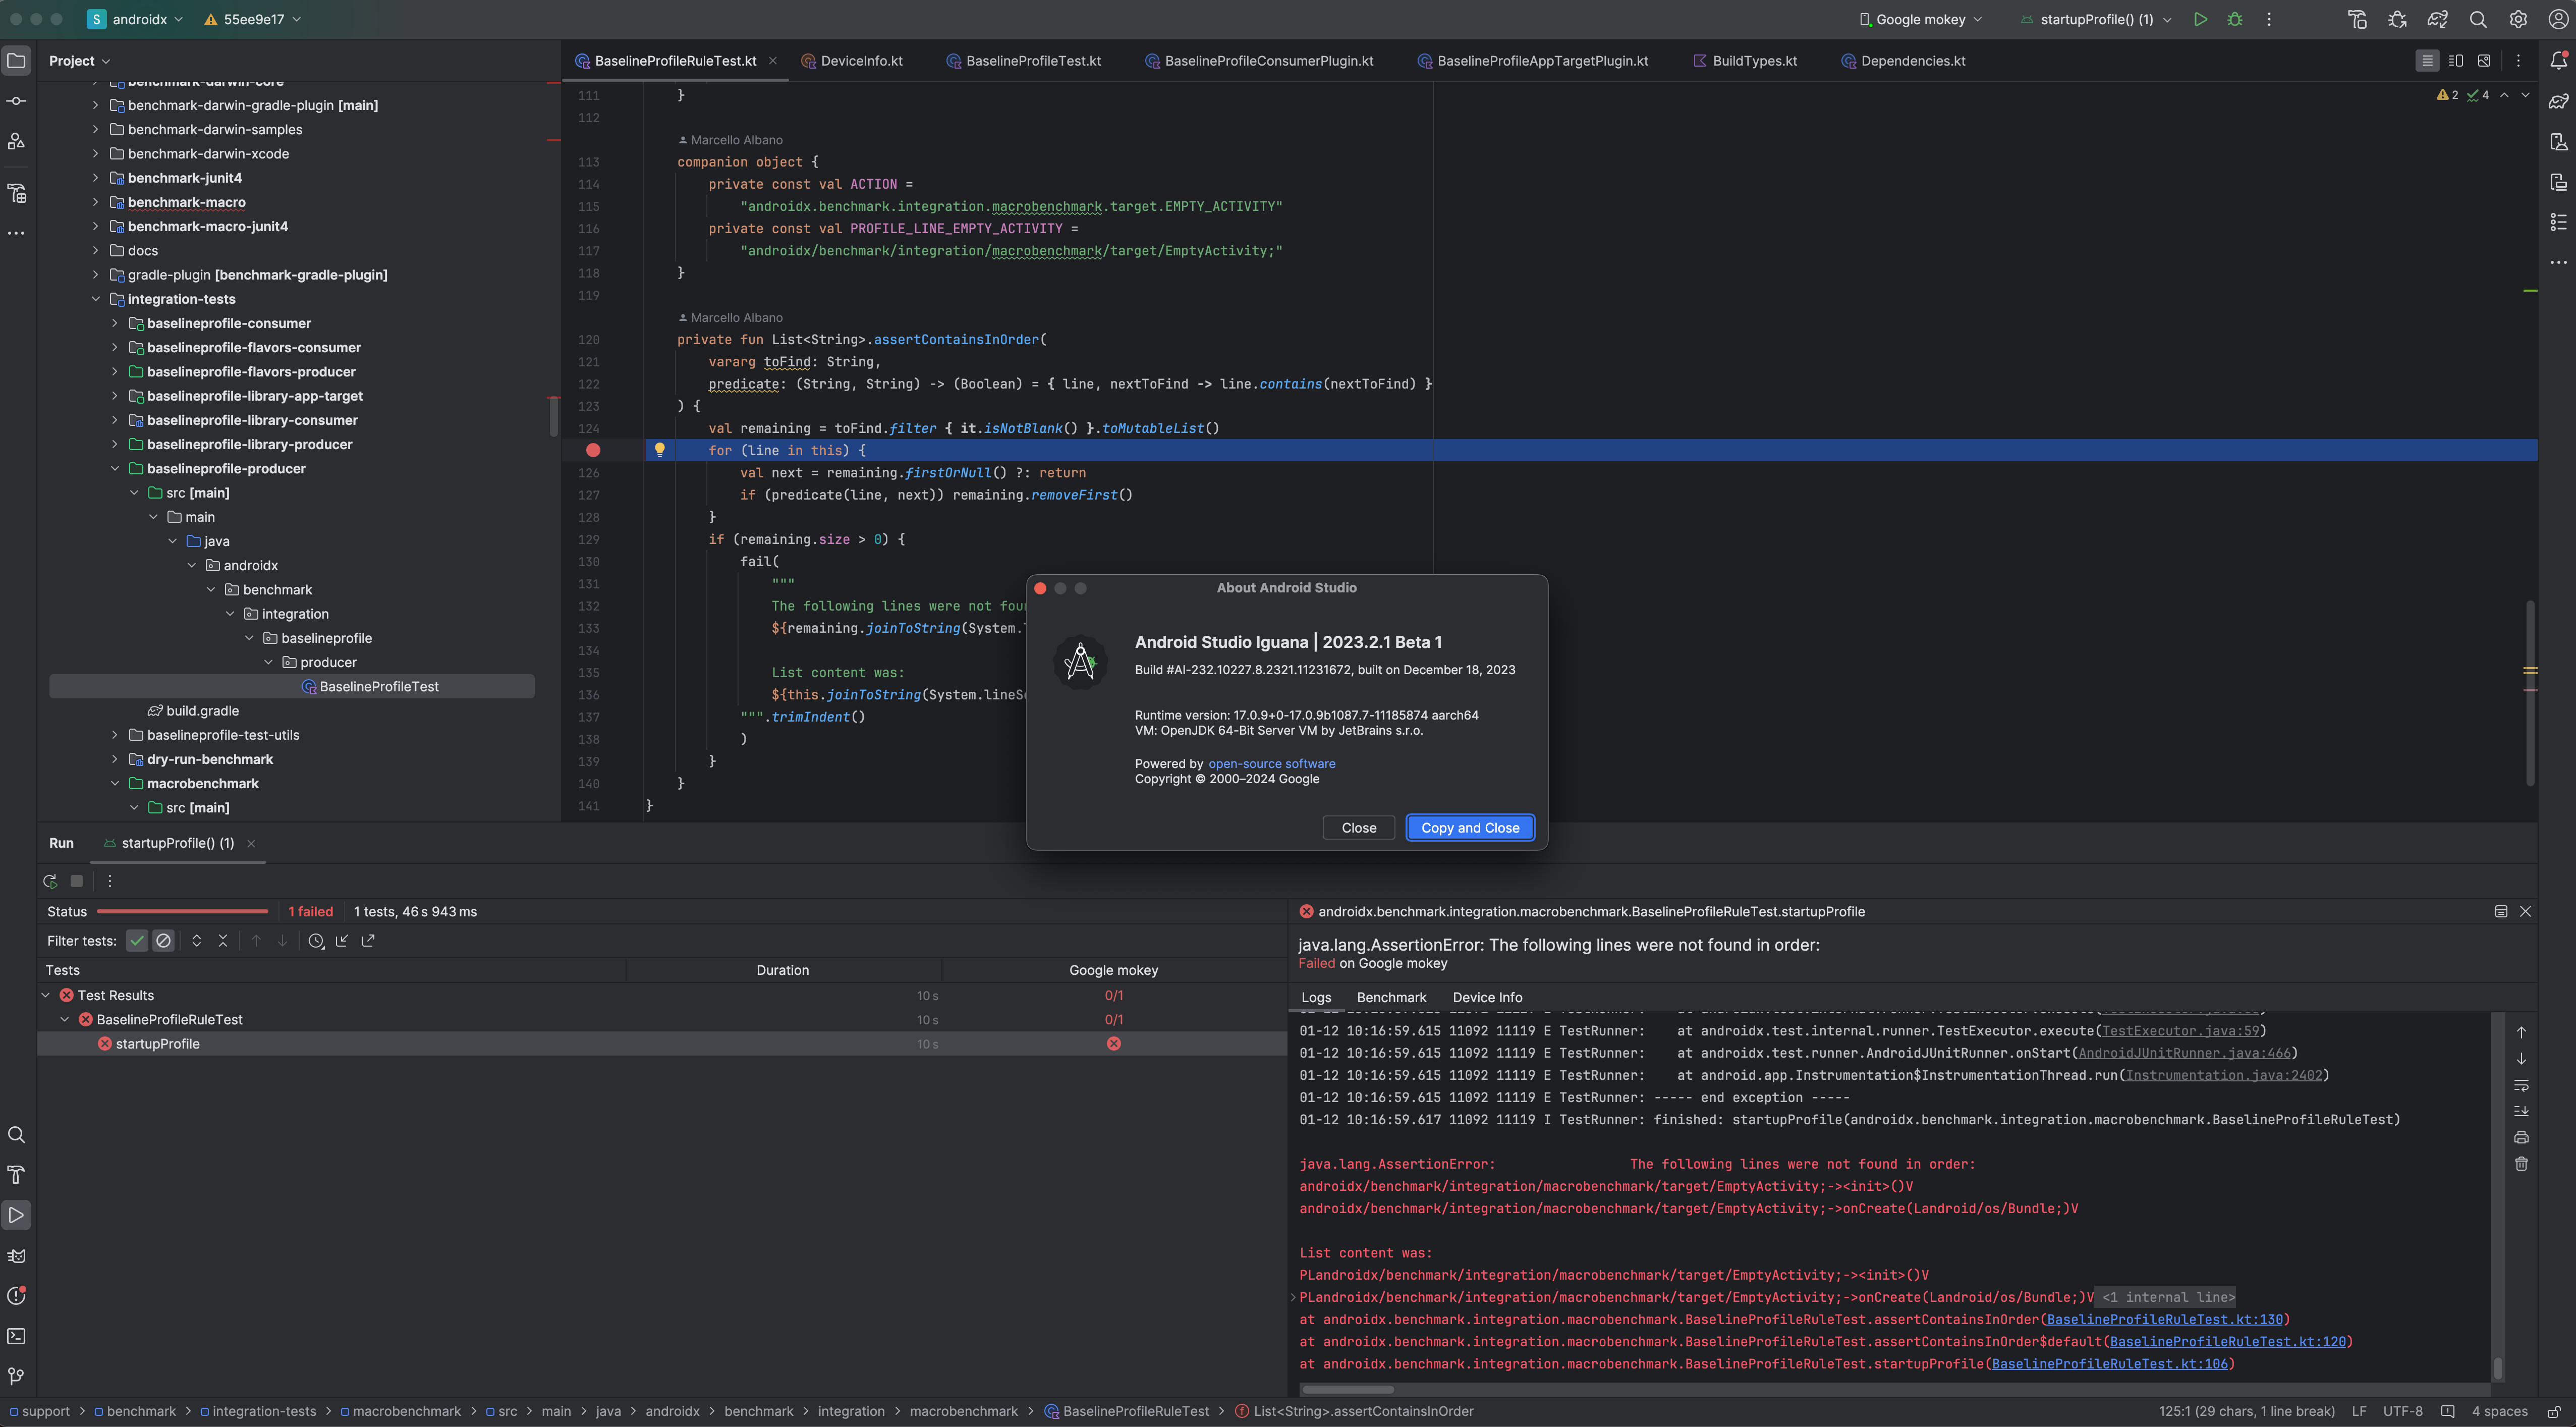This screenshot has height=1427, width=2576.
Task: Open the Google mokey device dropdown
Action: pyautogui.click(x=1920, y=19)
